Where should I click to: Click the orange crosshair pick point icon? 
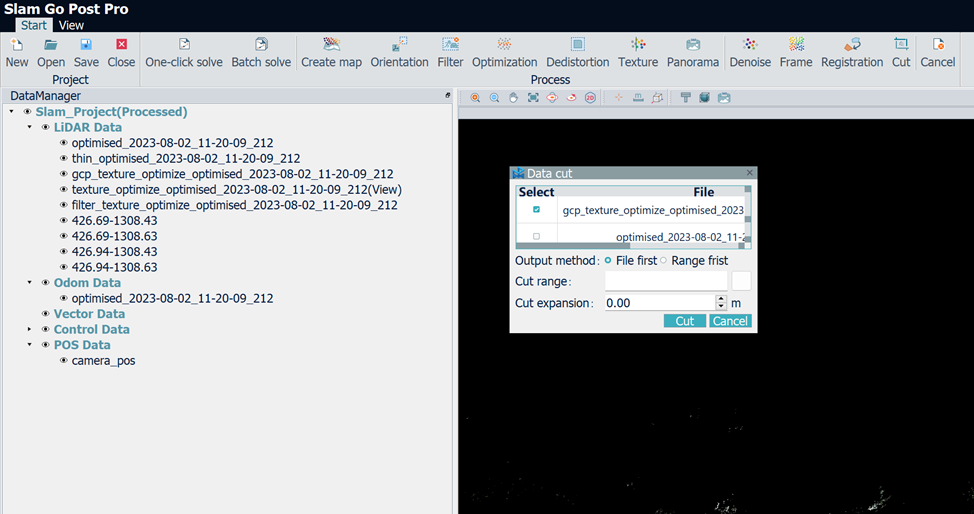[619, 98]
